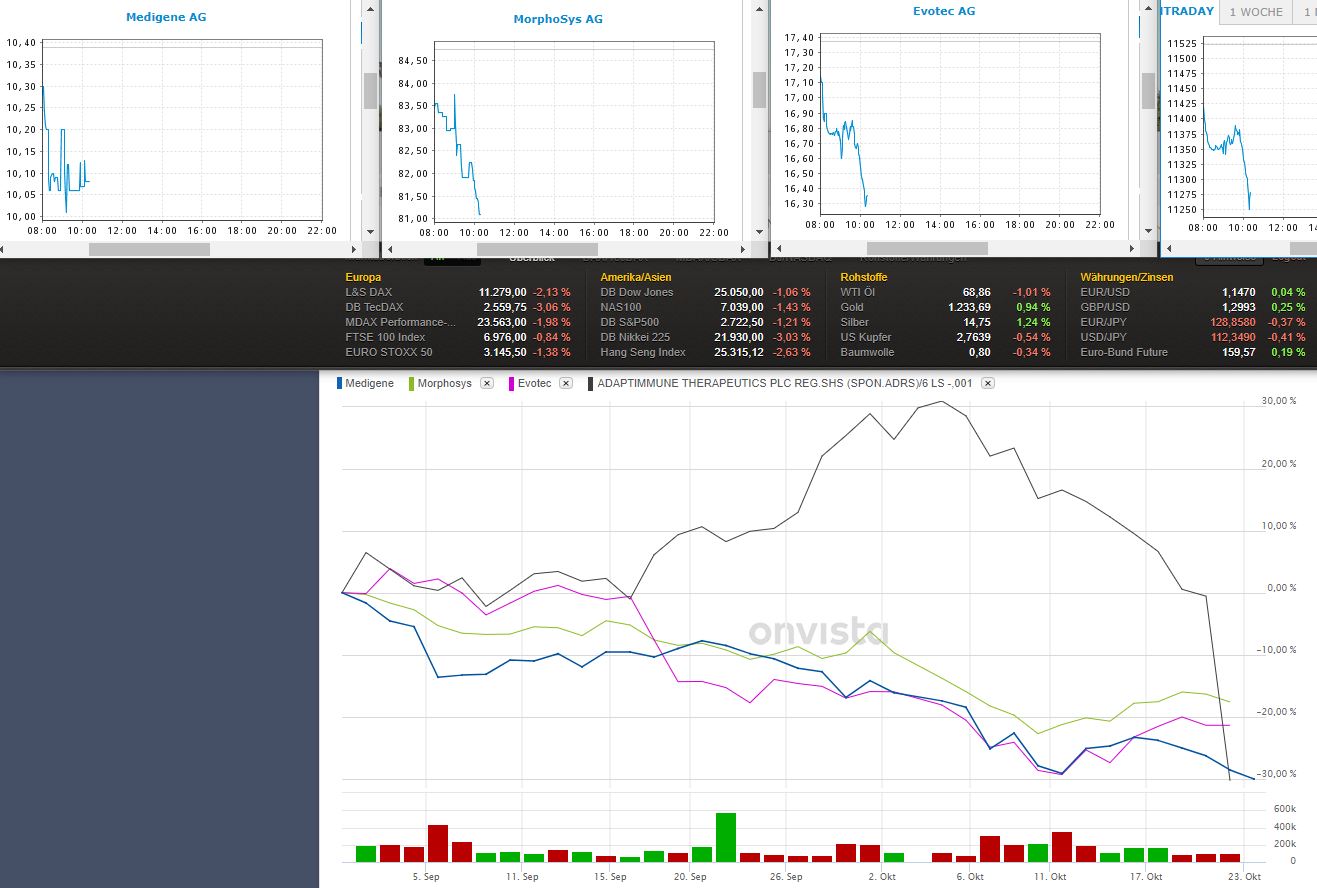The image size is (1317, 888).
Task: Select the Intraday tab
Action: 1188,12
